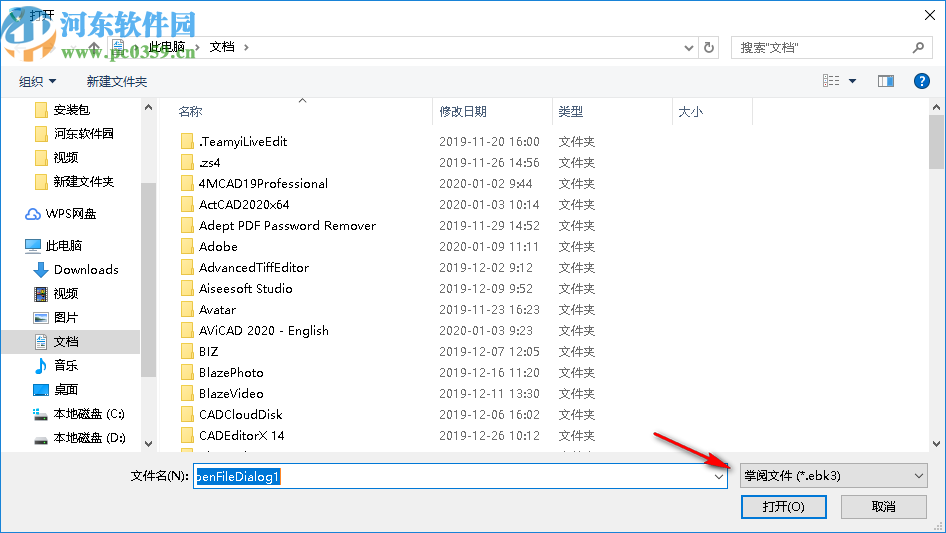Select 新建文件夹 folder in the sidebar

tap(83, 182)
